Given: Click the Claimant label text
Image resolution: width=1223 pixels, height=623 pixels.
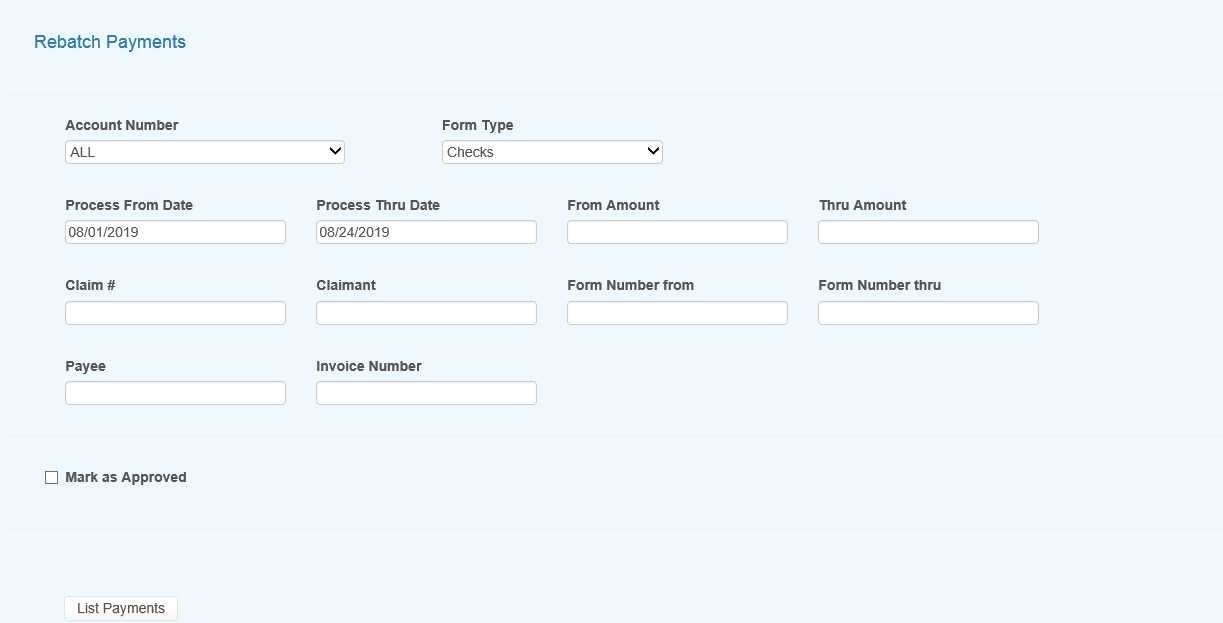Looking at the screenshot, I should pos(346,285).
